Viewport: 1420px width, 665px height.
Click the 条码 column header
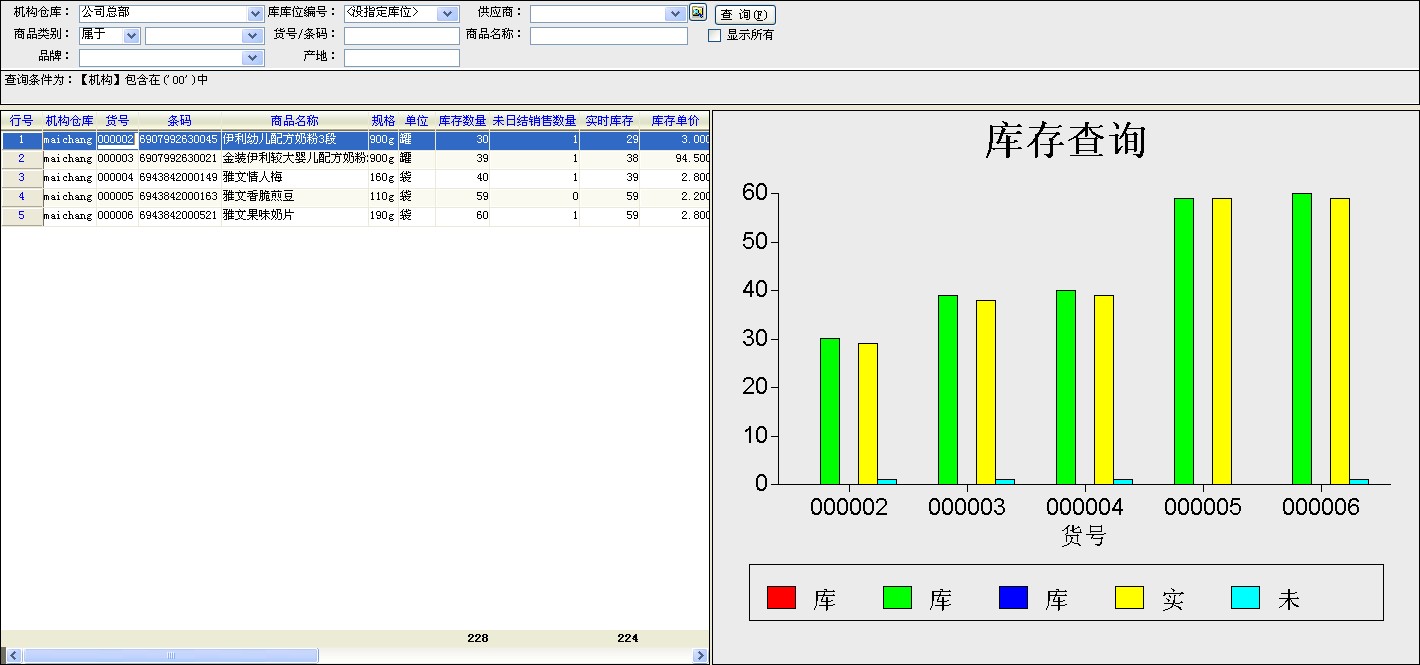click(x=179, y=121)
